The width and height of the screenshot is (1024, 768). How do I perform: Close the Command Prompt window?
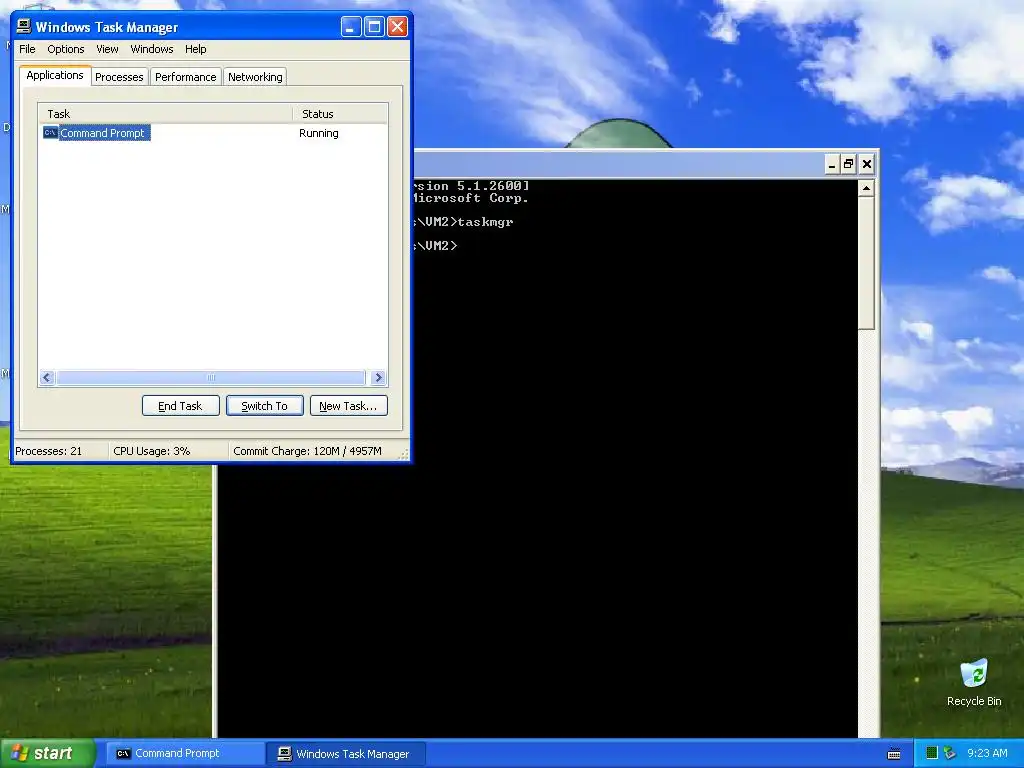tap(867, 165)
